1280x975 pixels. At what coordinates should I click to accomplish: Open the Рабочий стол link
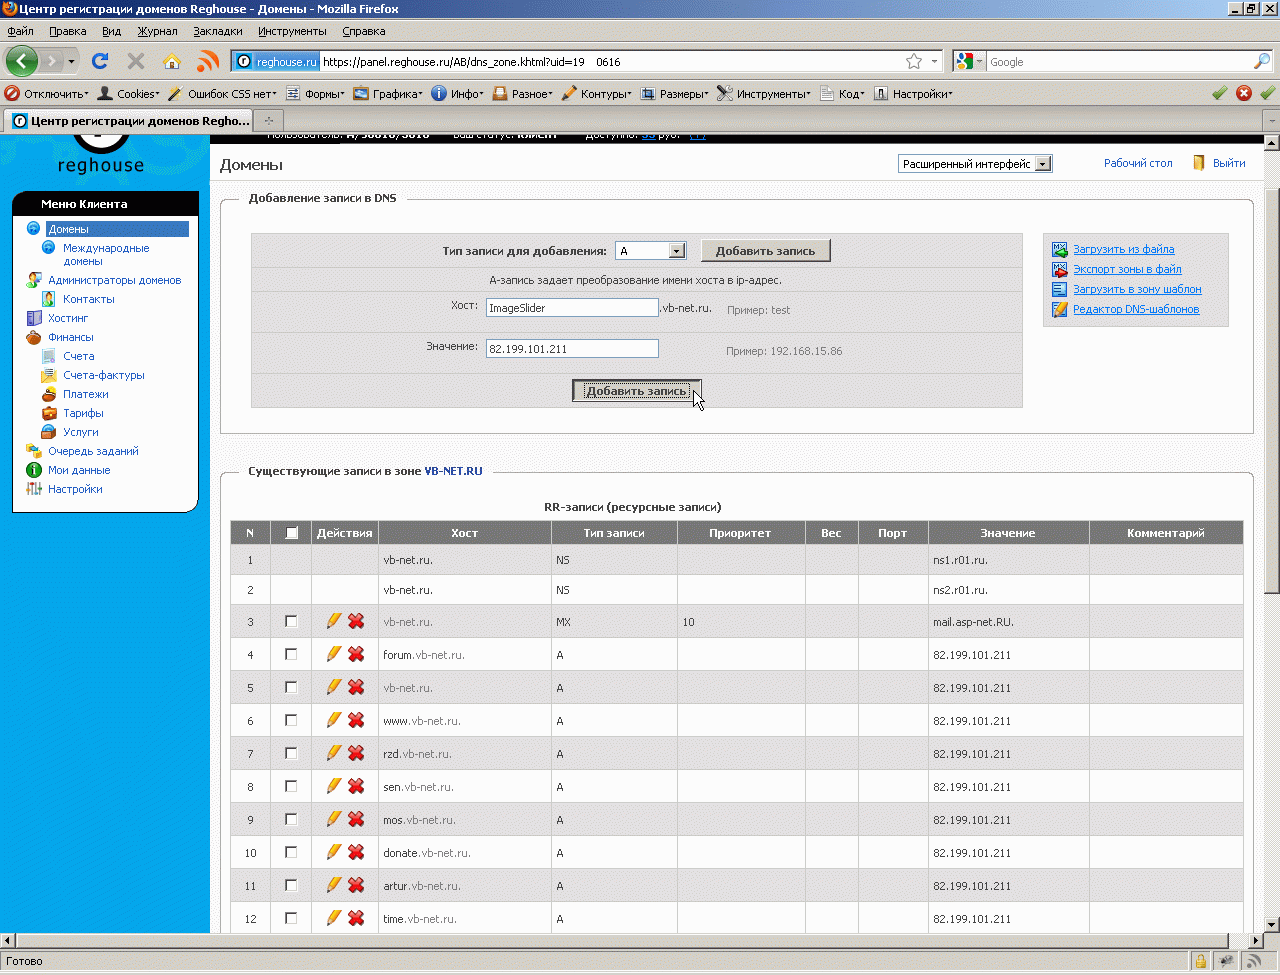coord(1138,163)
